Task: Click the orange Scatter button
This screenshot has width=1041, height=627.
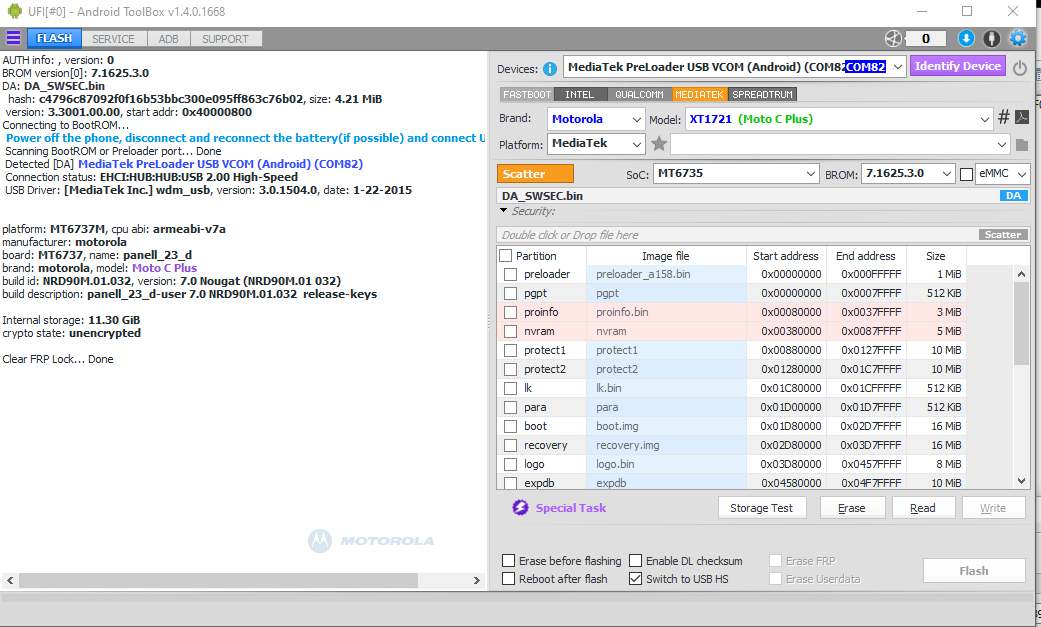Action: click(x=535, y=173)
